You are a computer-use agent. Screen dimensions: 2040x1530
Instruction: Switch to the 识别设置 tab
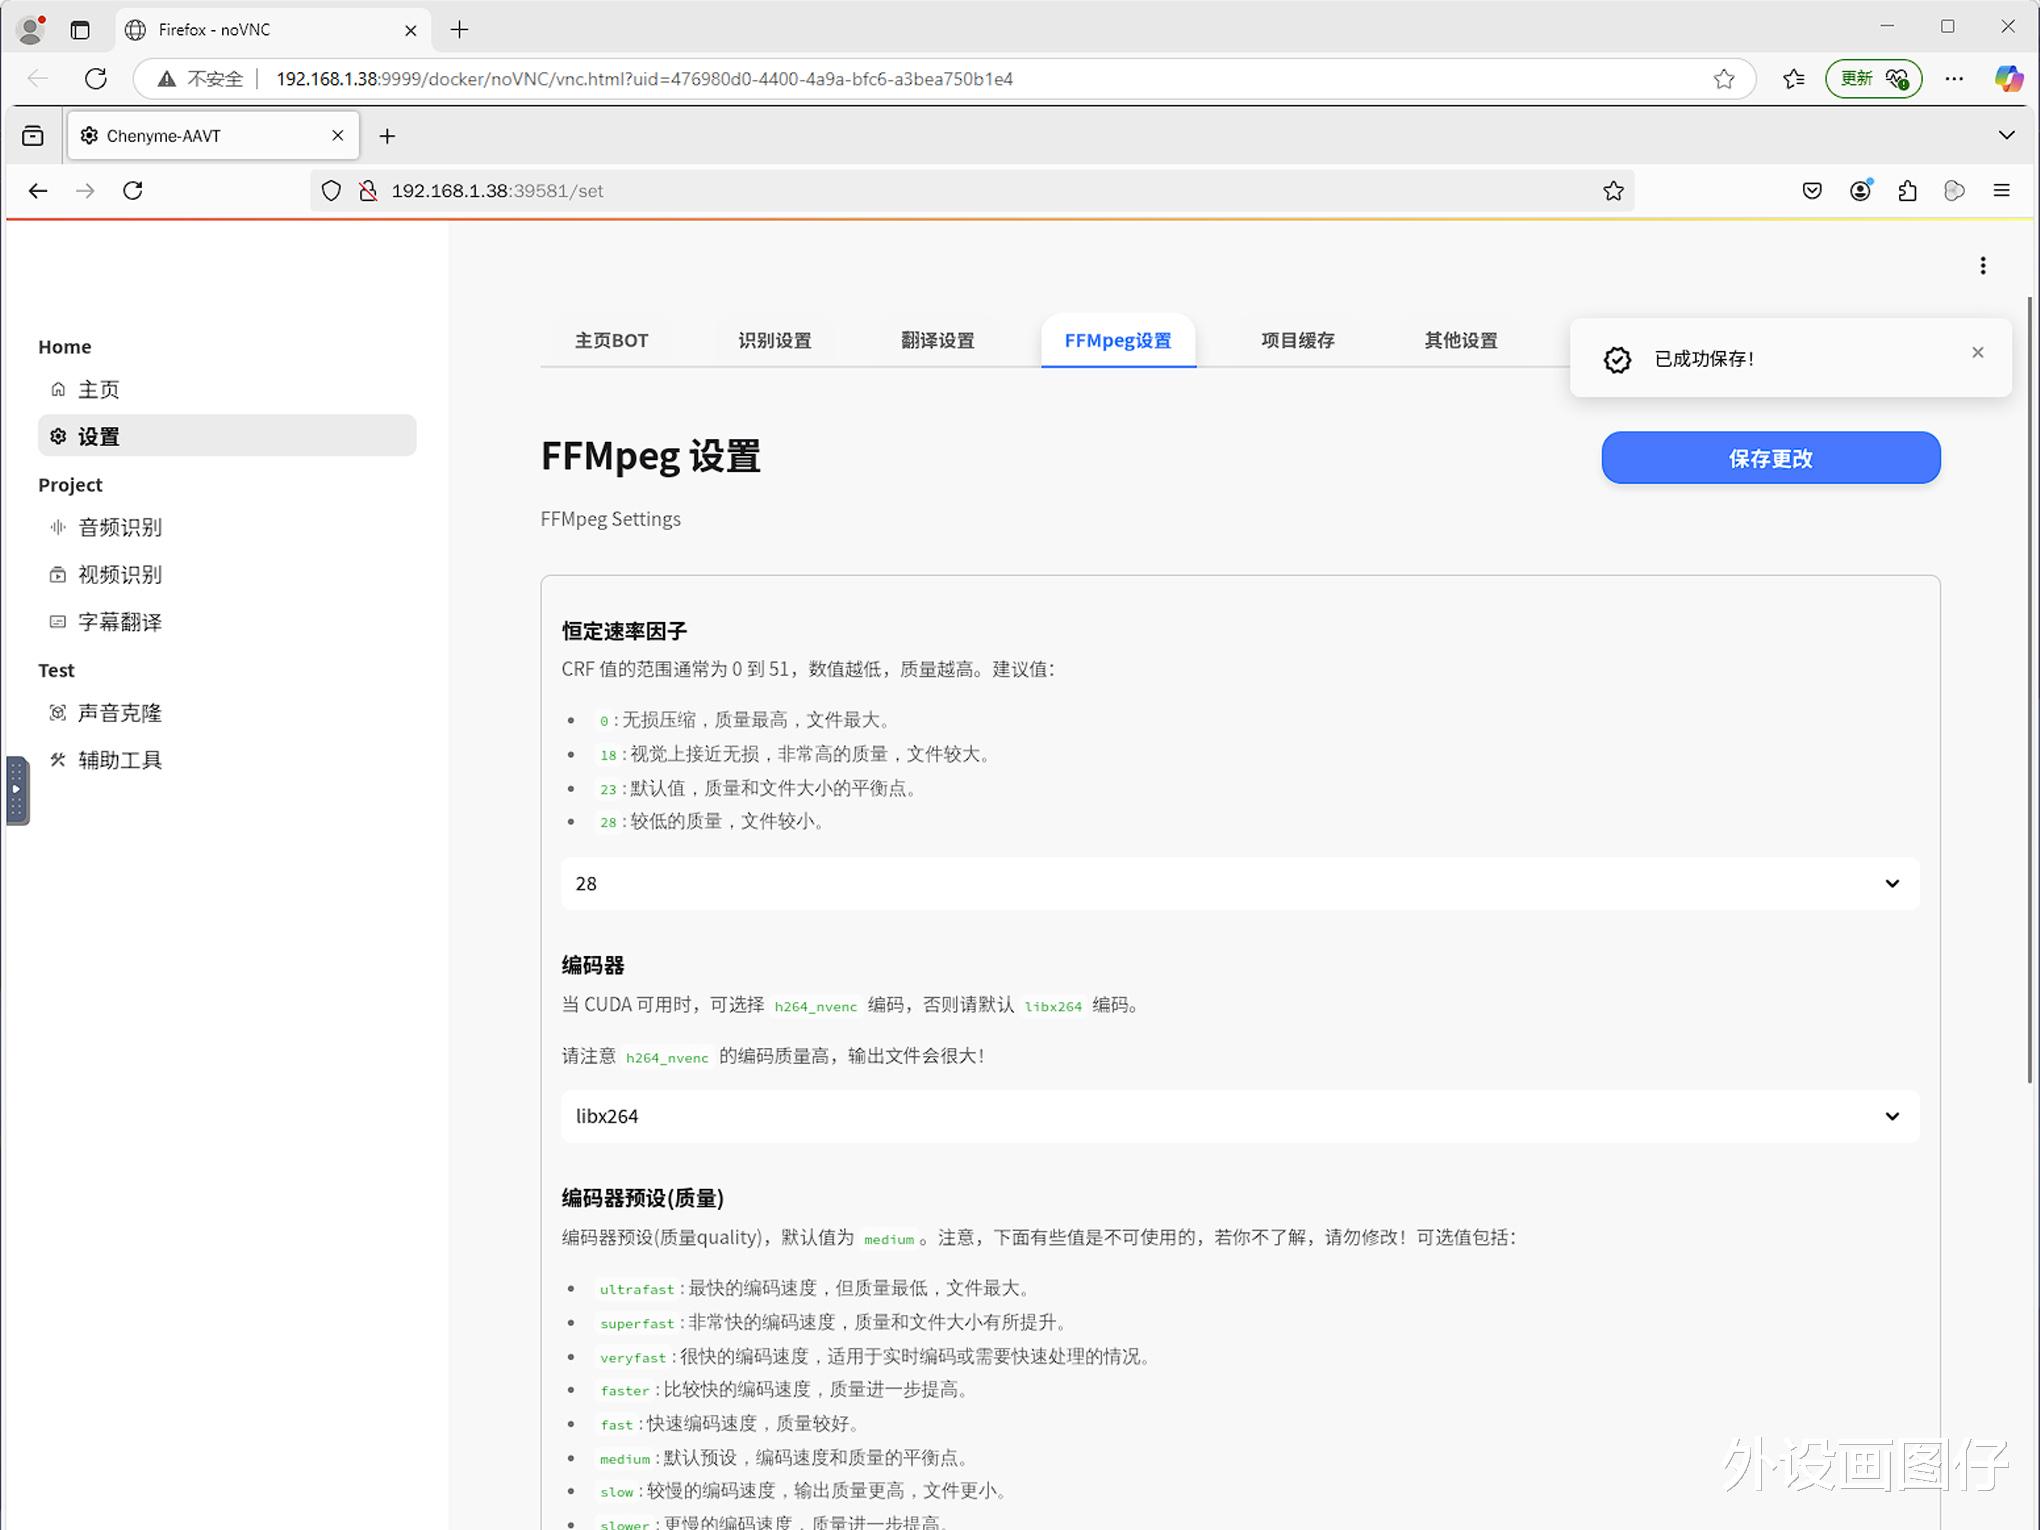click(774, 341)
